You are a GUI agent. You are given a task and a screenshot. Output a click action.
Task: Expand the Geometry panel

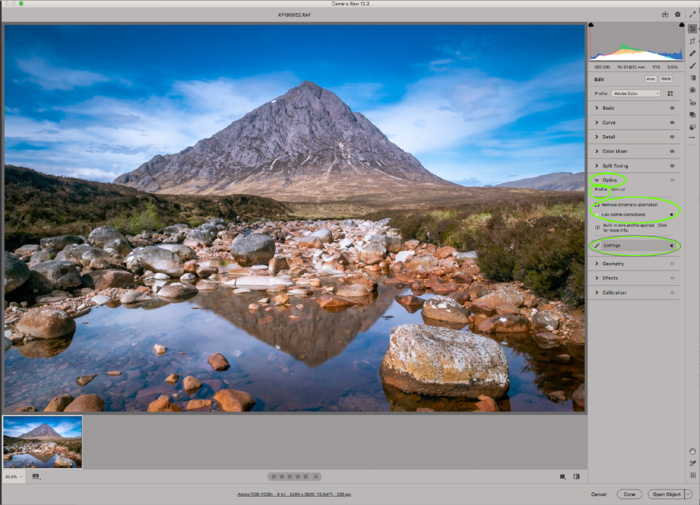pos(613,263)
